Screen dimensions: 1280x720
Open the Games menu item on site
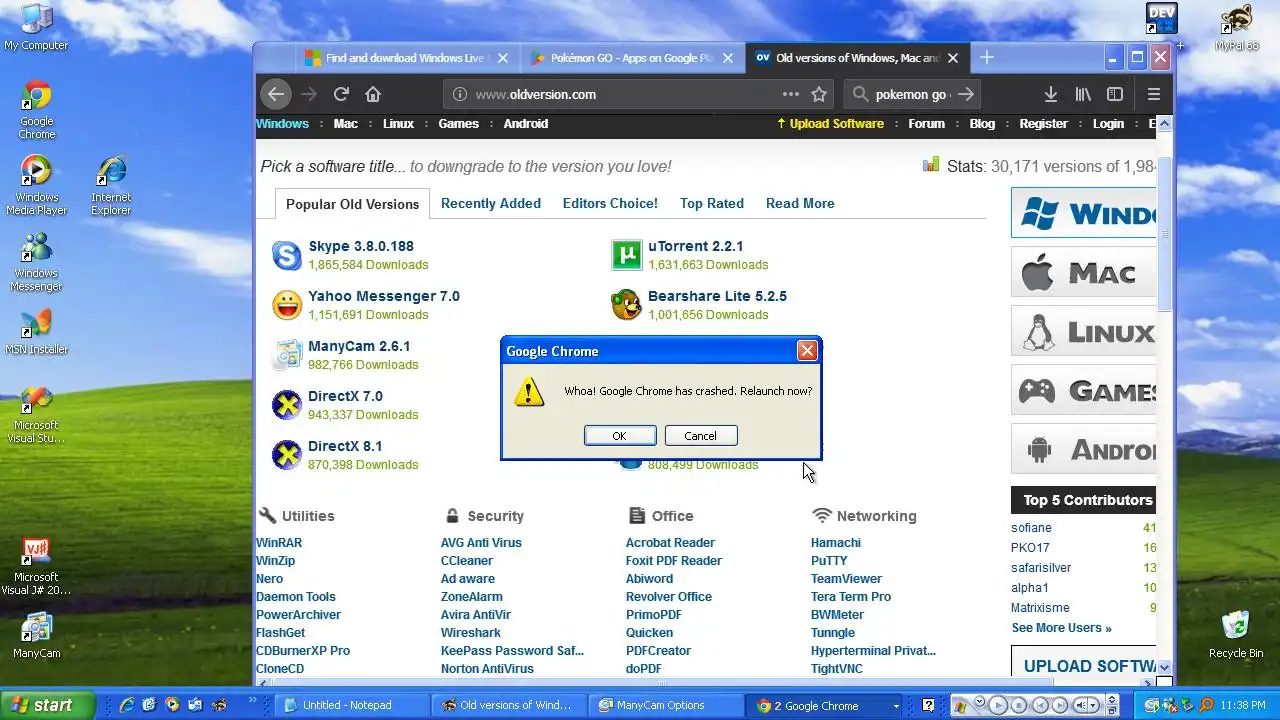click(x=458, y=124)
